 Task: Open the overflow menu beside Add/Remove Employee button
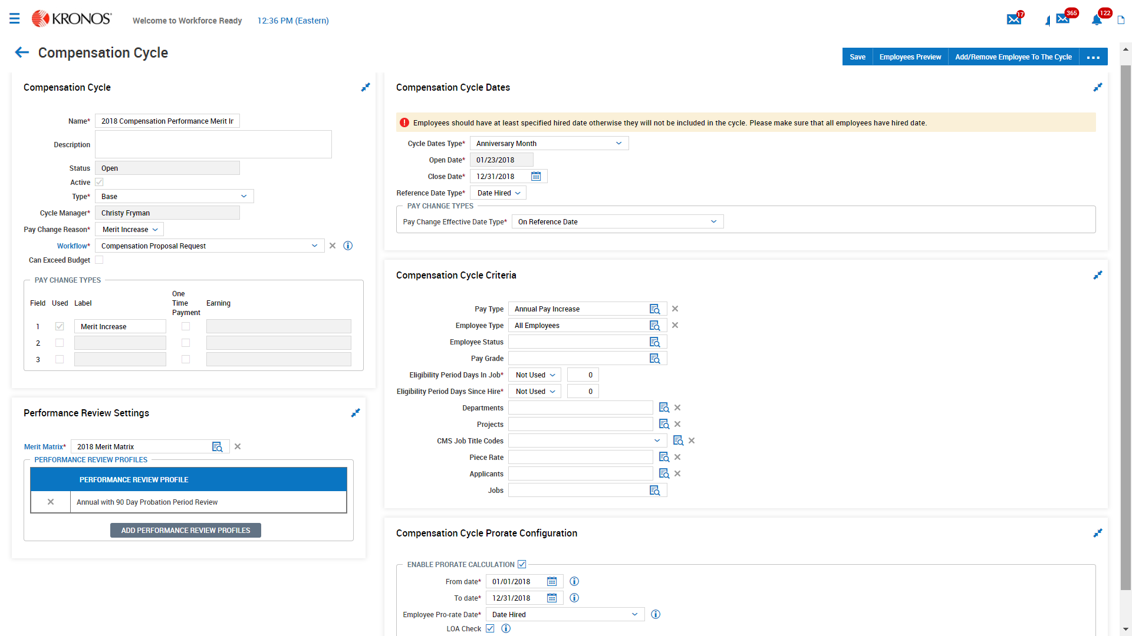pos(1093,57)
